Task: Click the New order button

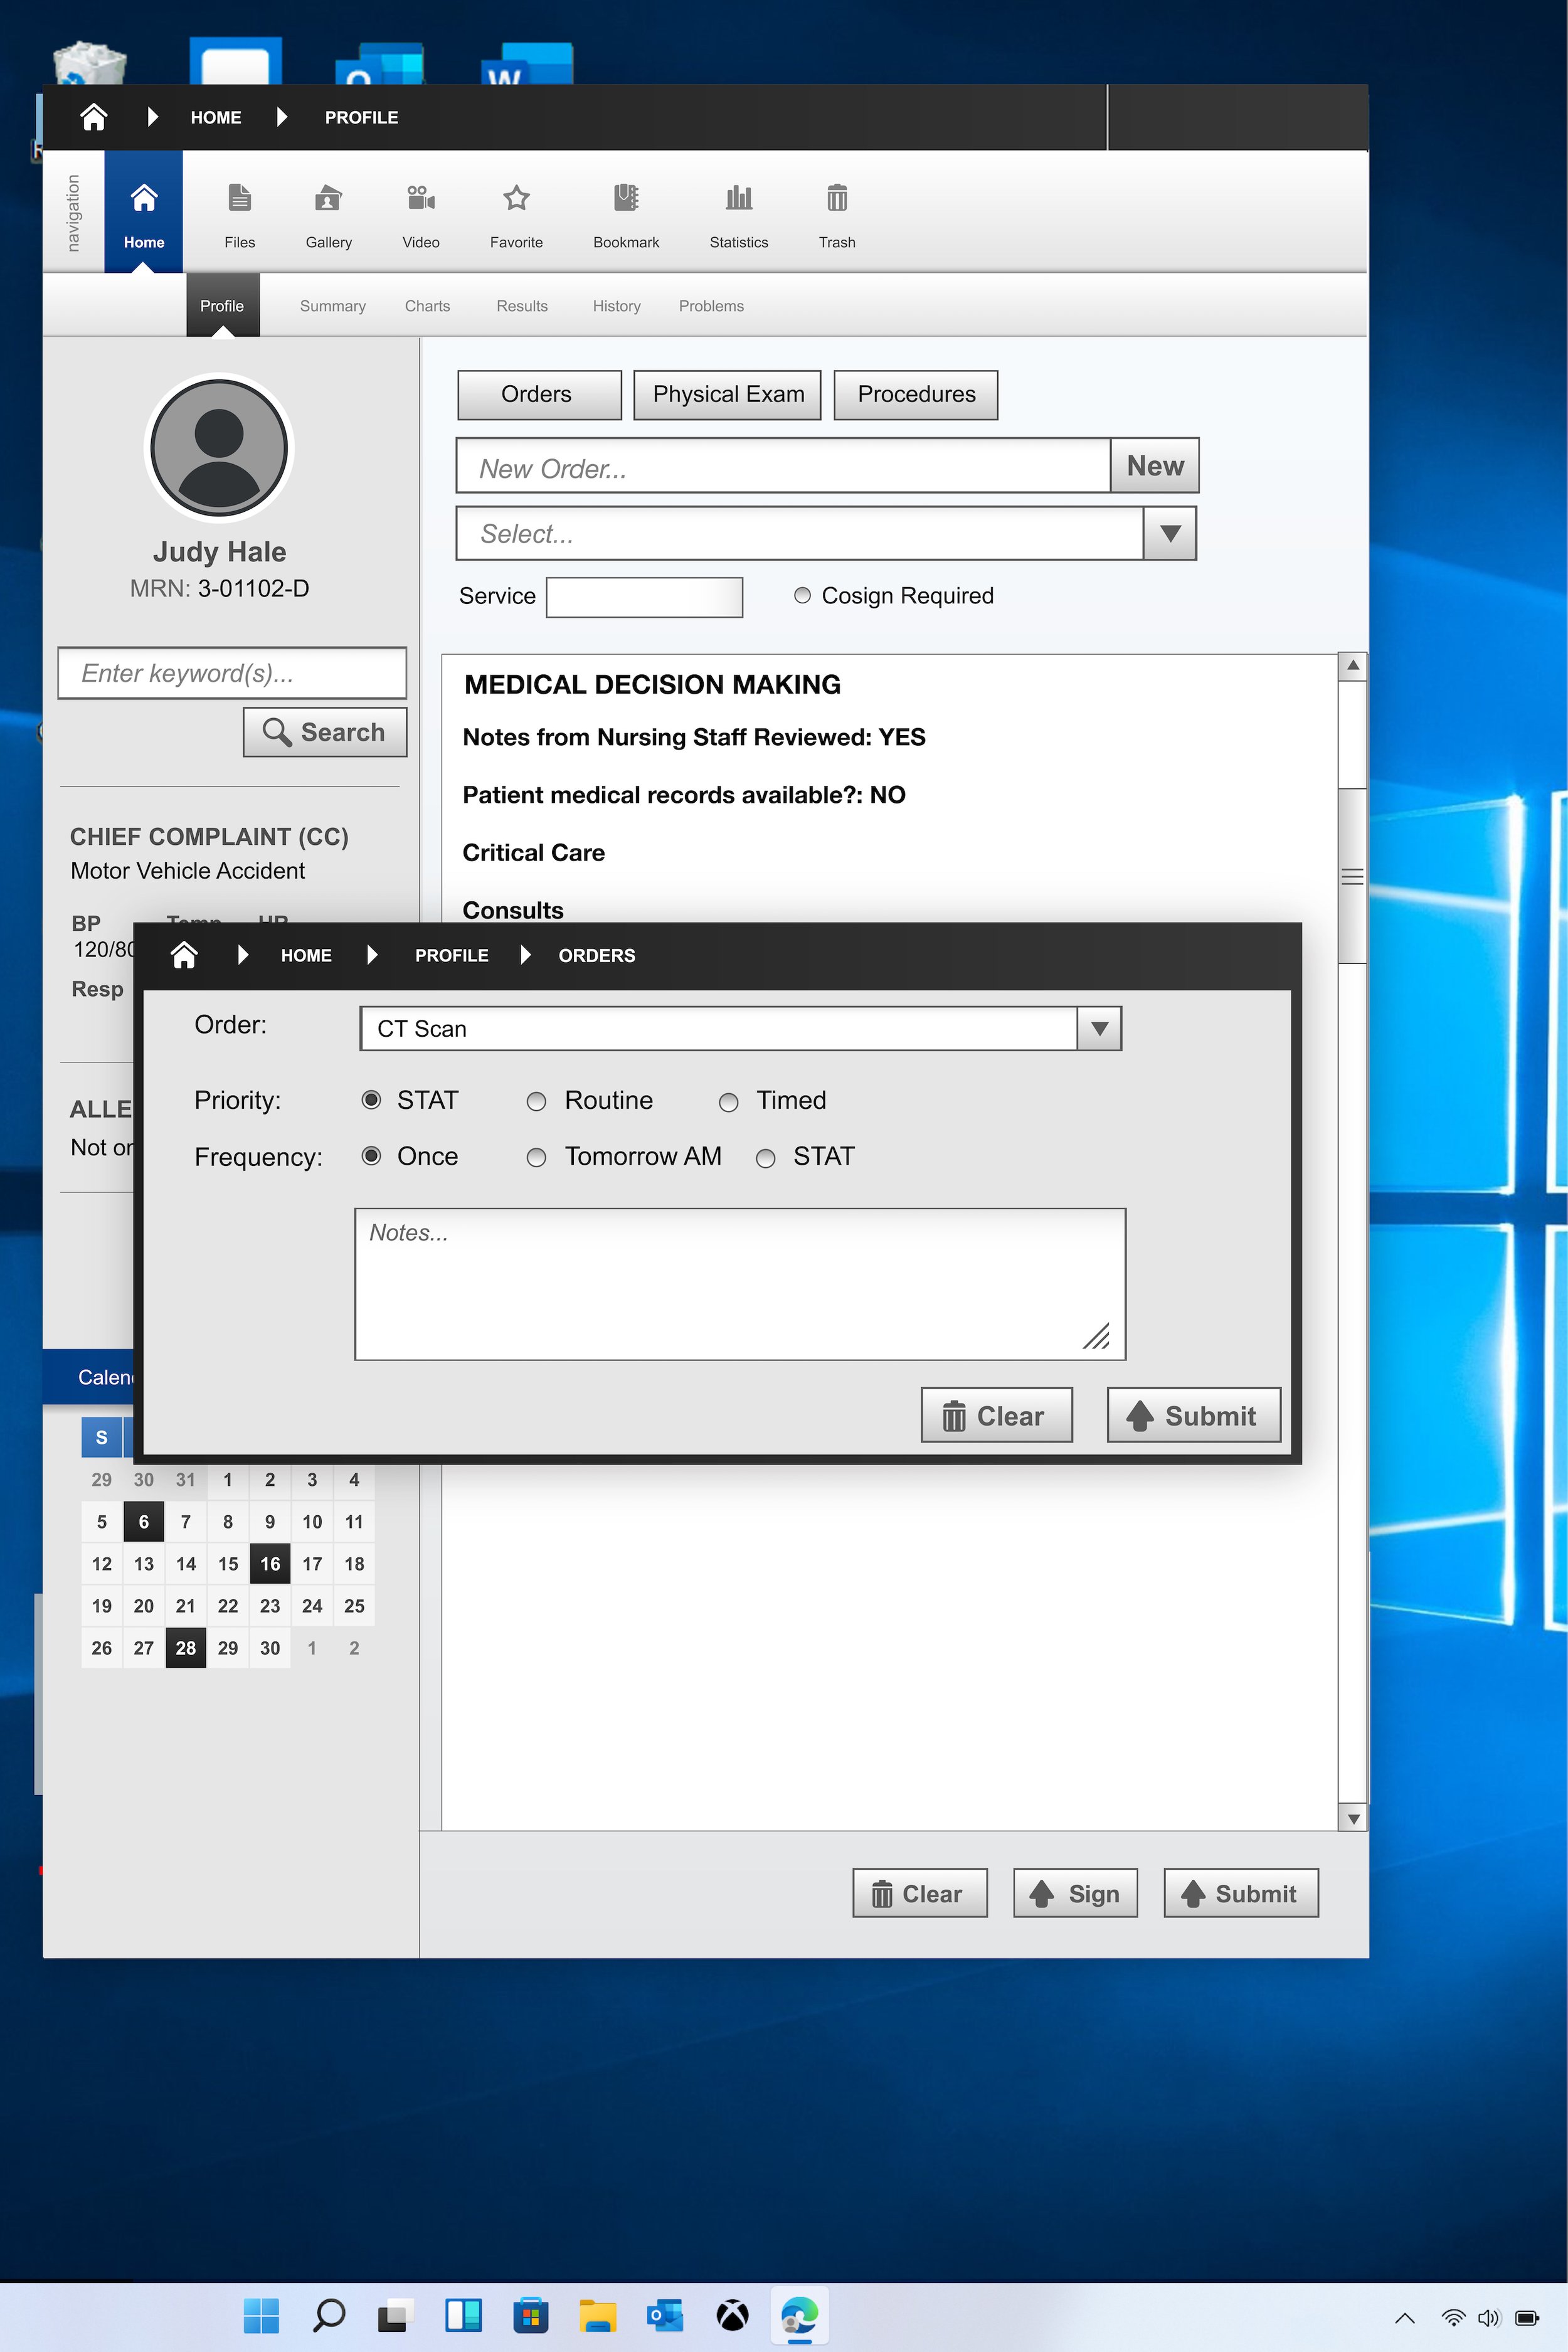Action: pos(1155,465)
